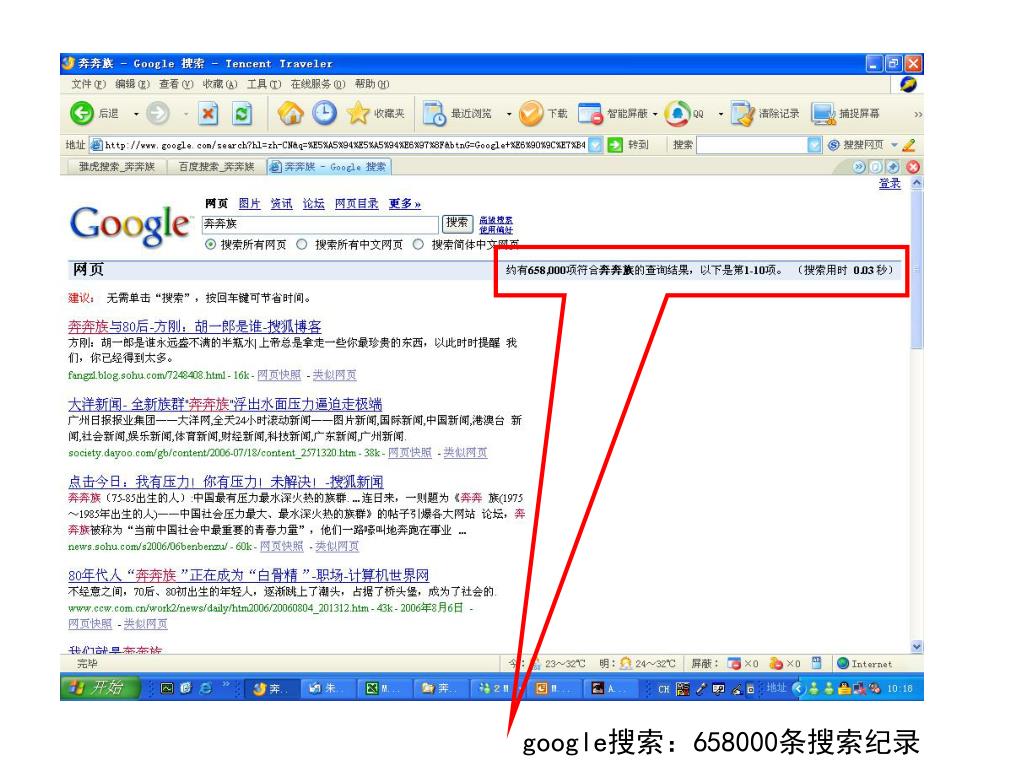This screenshot has width=1024, height=768.
Task: Click the grey Forward arrow button
Action: point(157,114)
